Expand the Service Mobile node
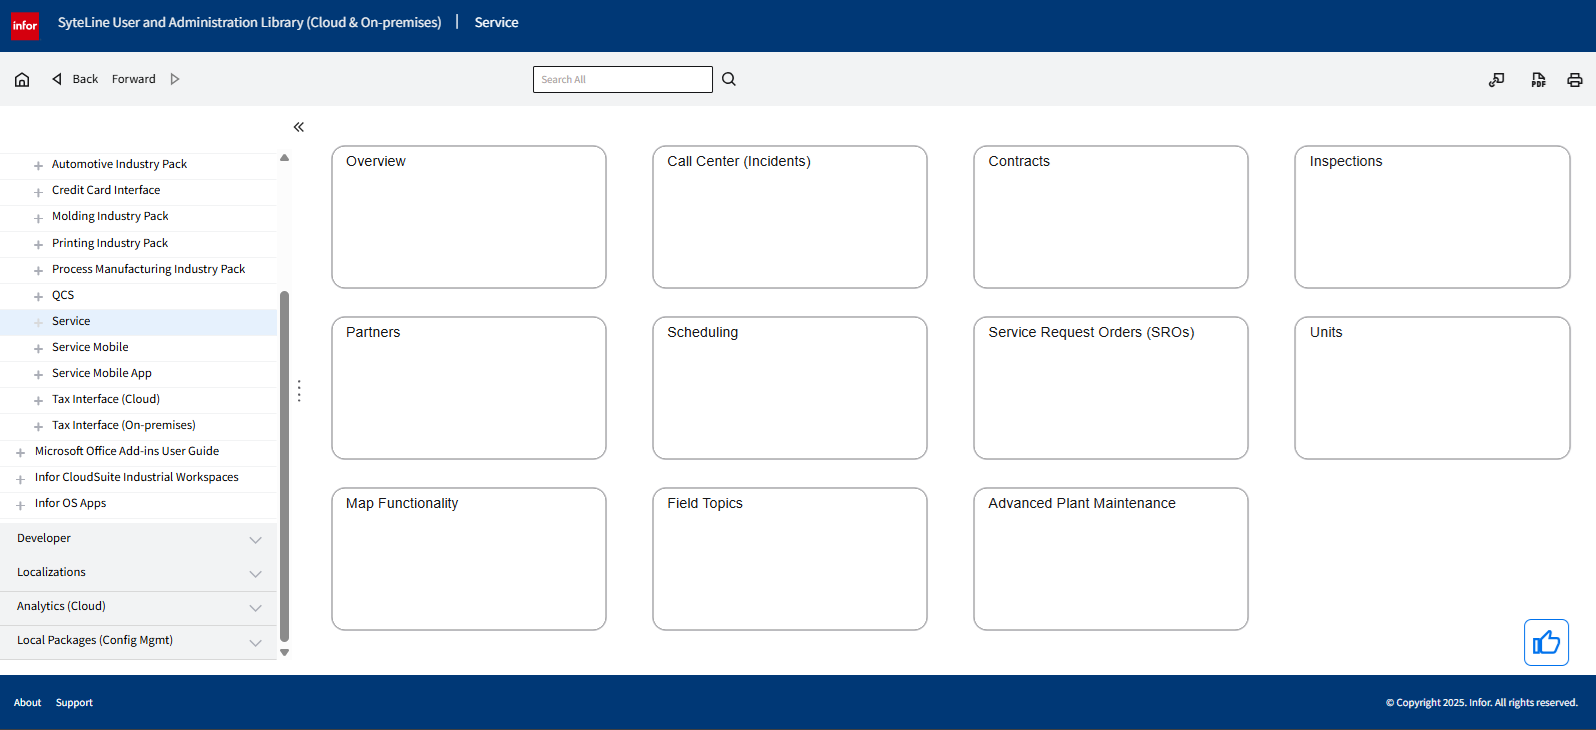1596x730 pixels. tap(38, 349)
